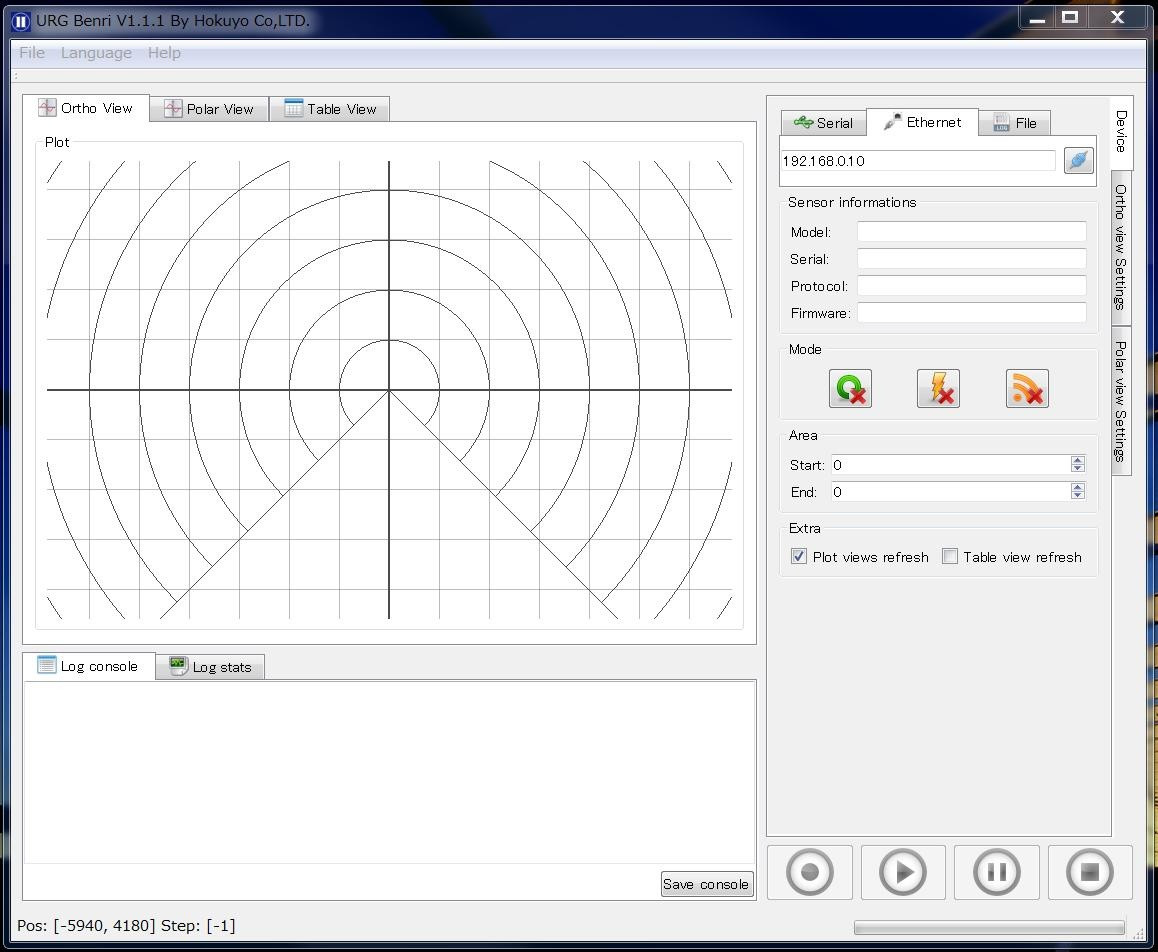The width and height of the screenshot is (1158, 952).
Task: Click the orange signal mode button
Action: [x=1027, y=388]
